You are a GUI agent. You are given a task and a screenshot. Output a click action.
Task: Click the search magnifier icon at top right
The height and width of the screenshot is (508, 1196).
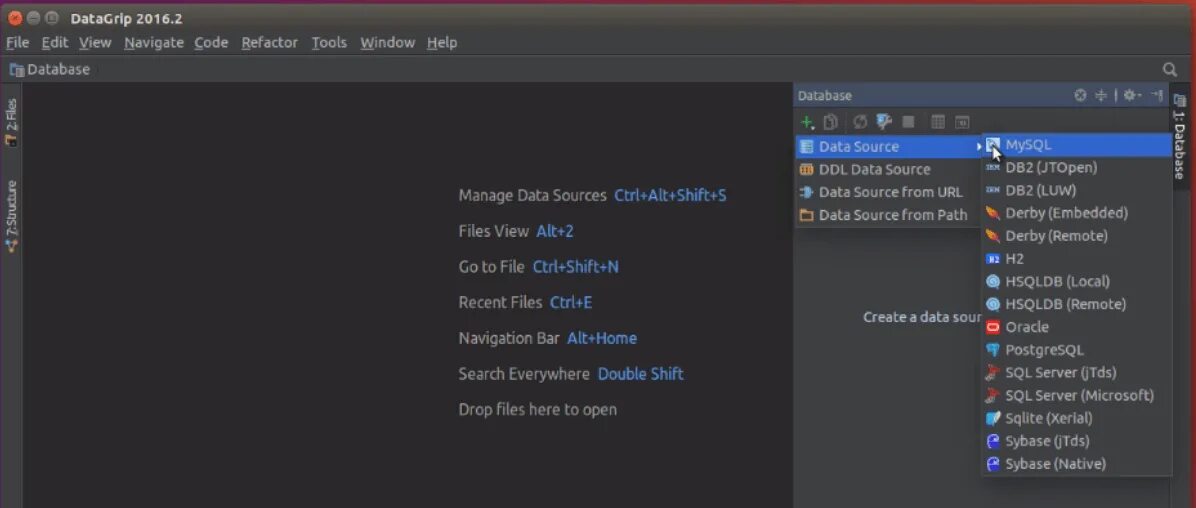pyautogui.click(x=1170, y=69)
